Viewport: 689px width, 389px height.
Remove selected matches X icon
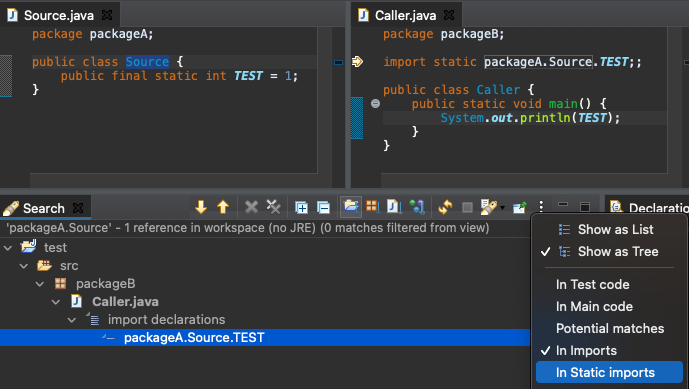tap(251, 207)
